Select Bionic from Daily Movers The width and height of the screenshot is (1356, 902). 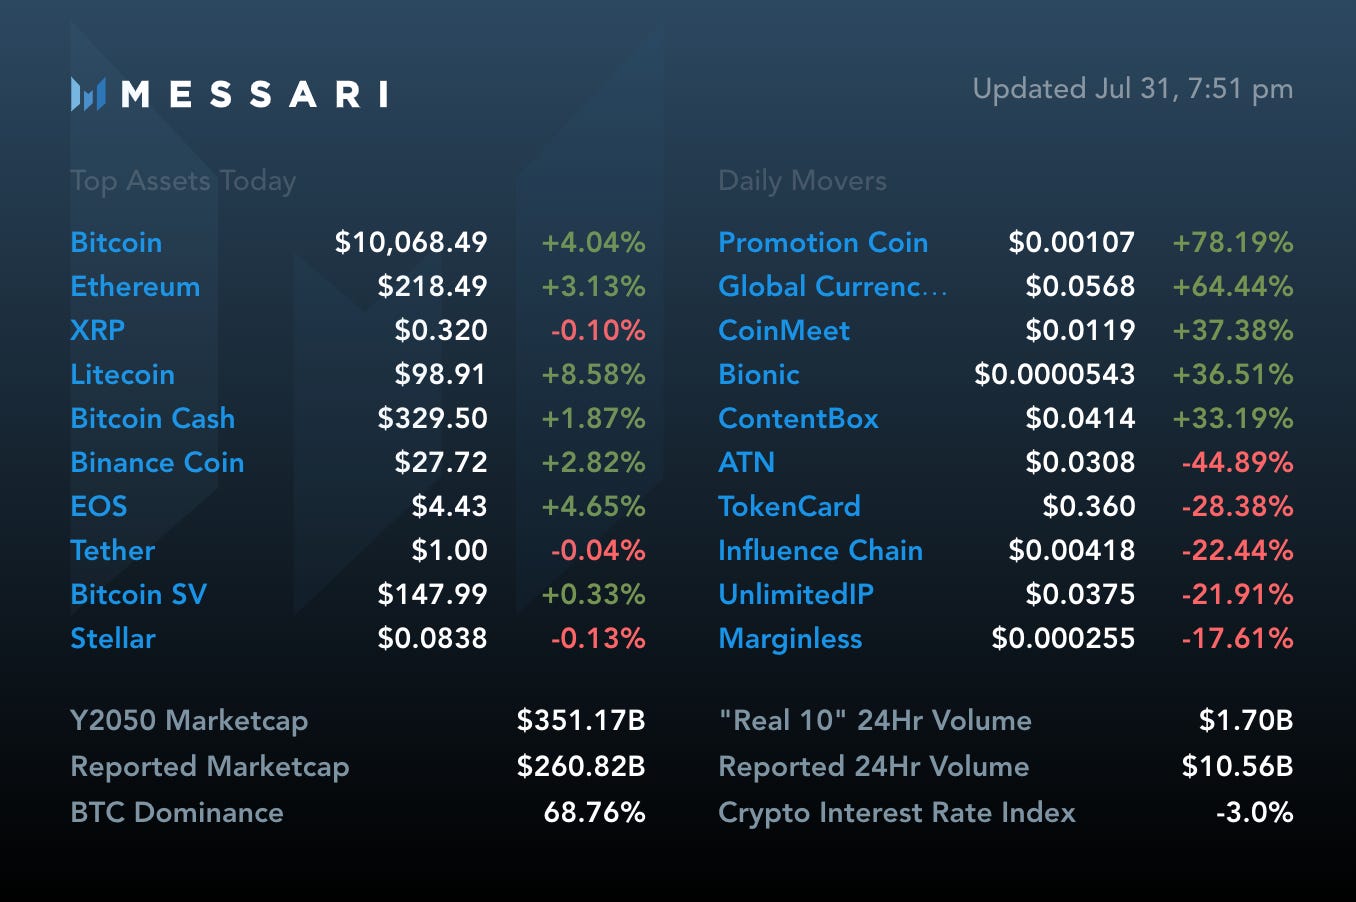[759, 375]
